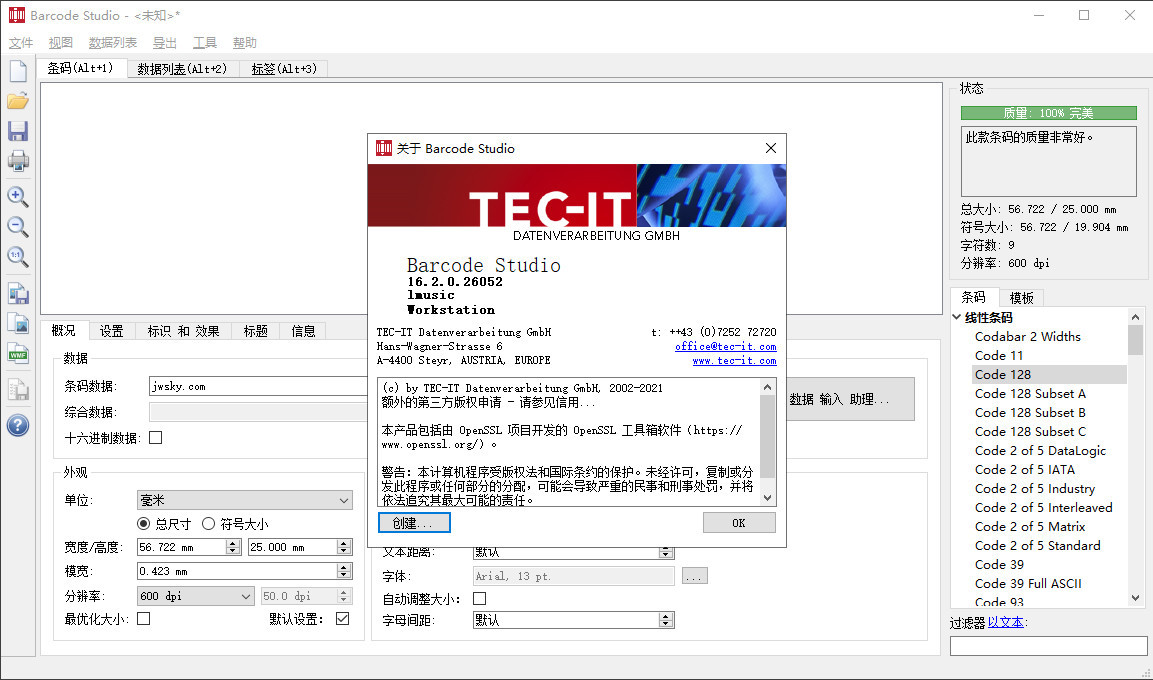Click the greyed-out document icon in sidebar
The width and height of the screenshot is (1153, 680).
(x=18, y=390)
